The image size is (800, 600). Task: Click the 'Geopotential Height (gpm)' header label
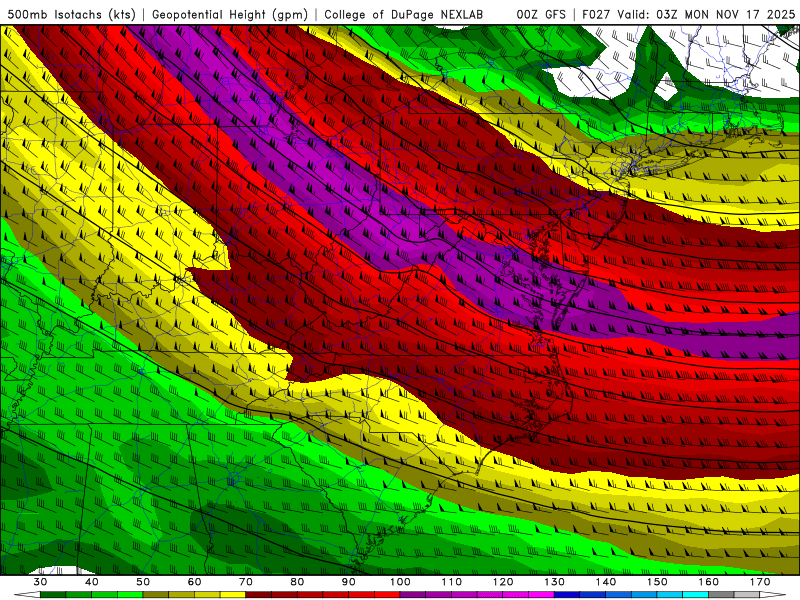coord(230,14)
